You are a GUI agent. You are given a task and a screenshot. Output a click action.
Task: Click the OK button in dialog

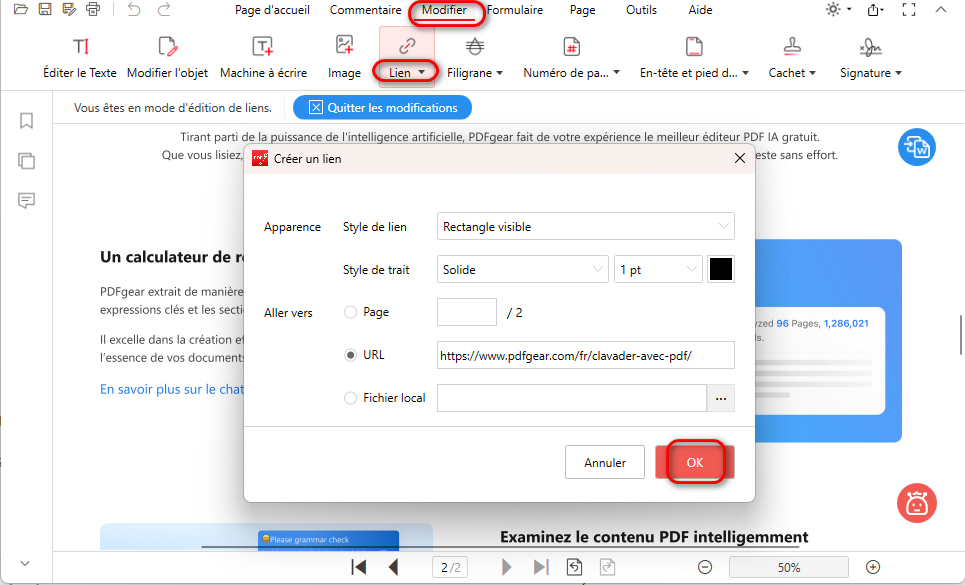(x=695, y=462)
